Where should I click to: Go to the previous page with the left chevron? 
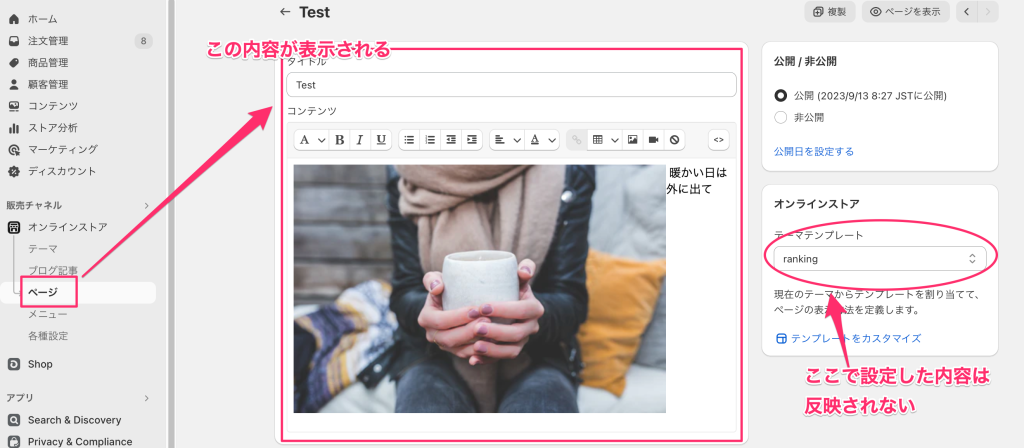(x=967, y=12)
